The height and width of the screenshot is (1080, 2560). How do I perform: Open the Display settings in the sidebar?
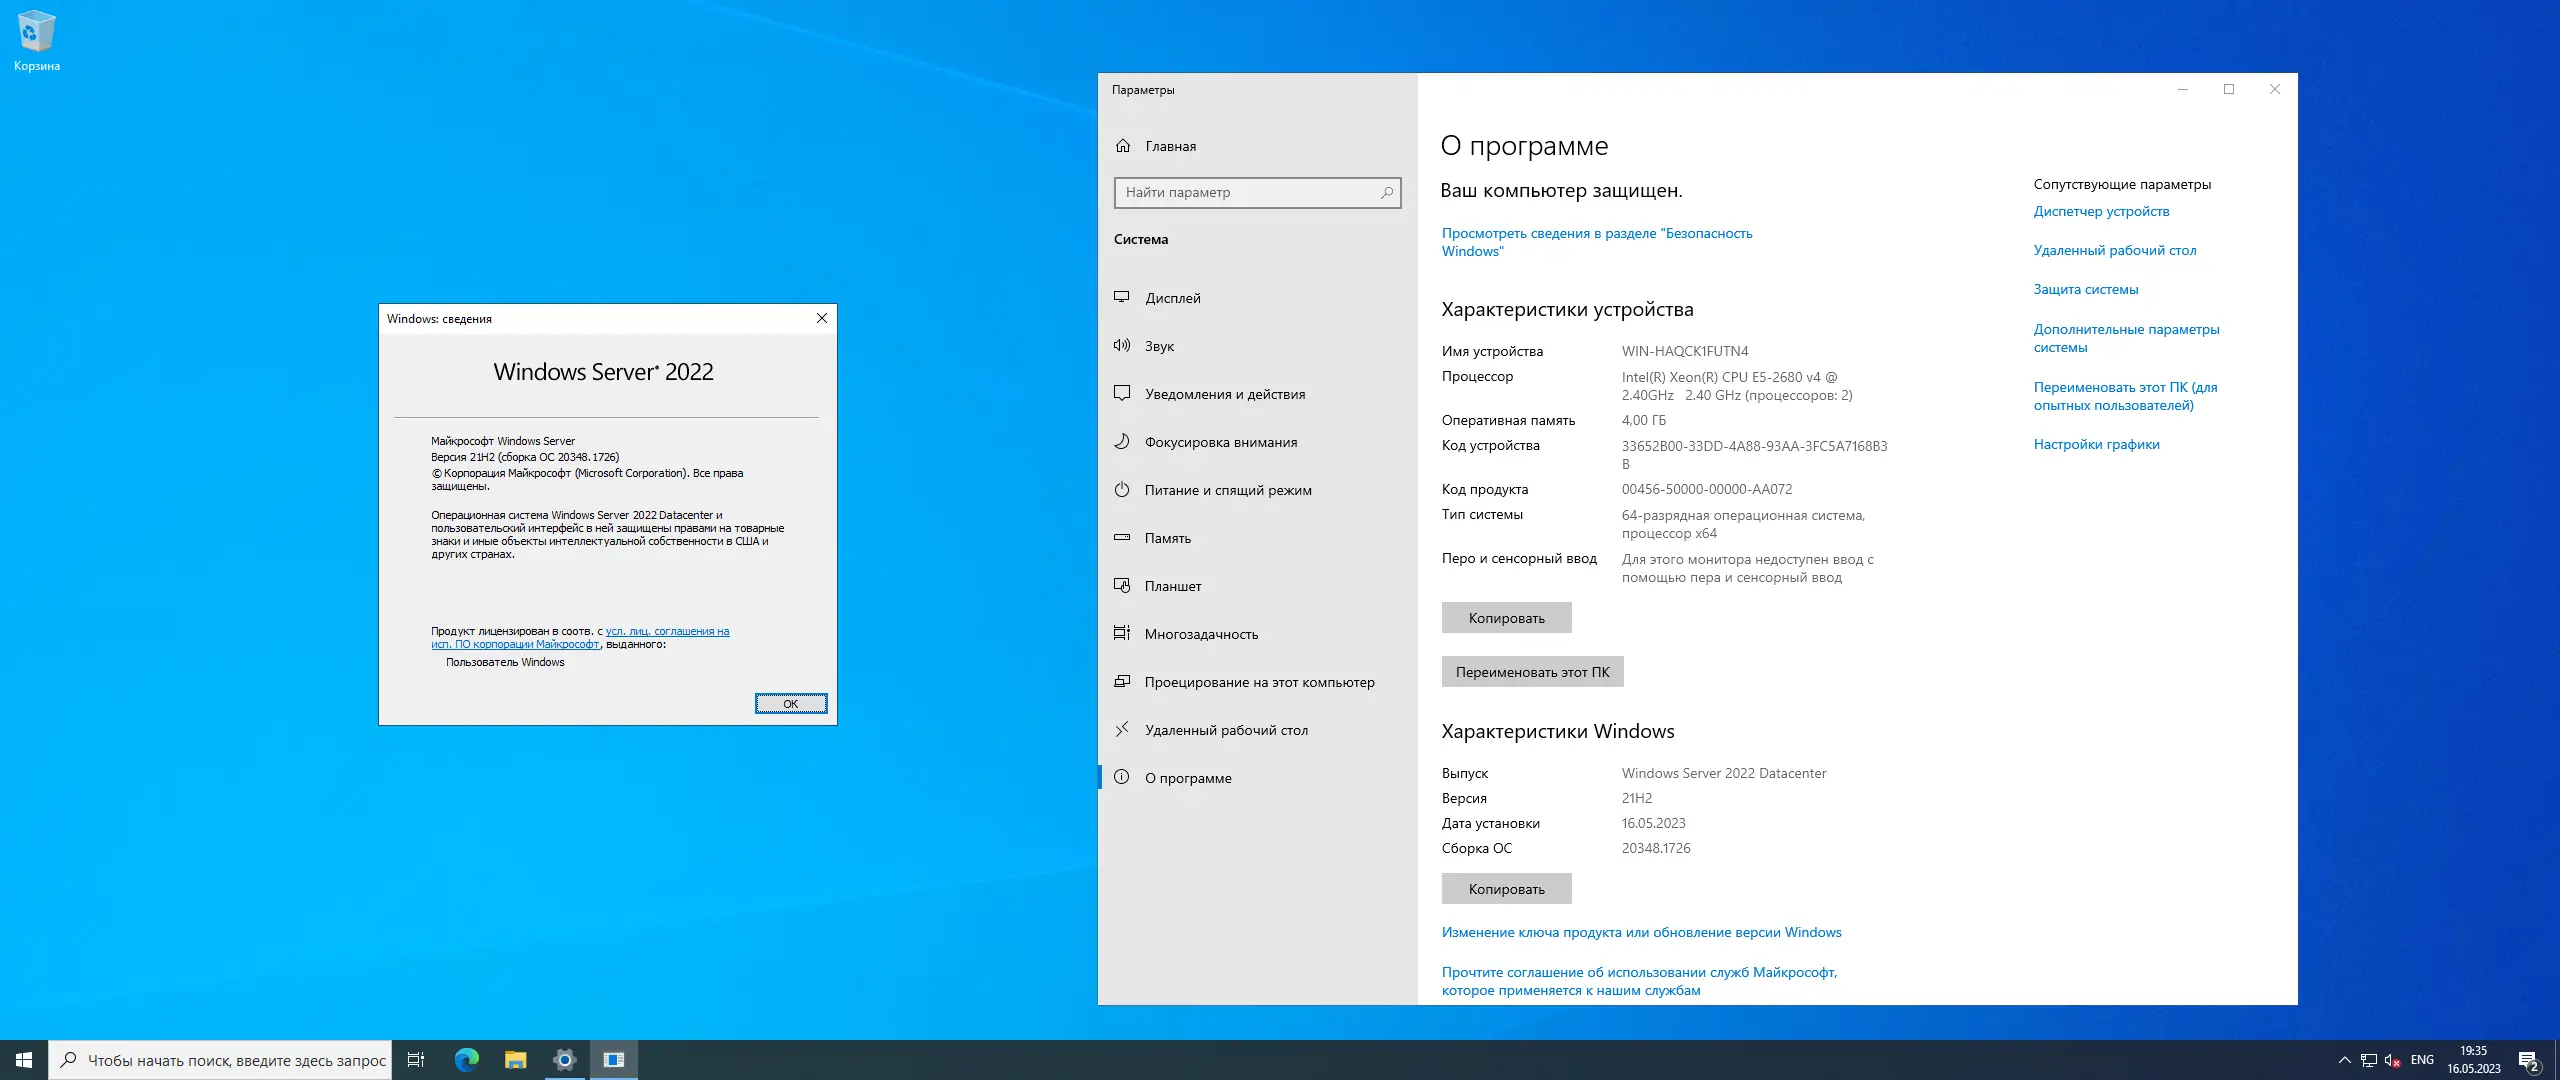coord(1172,298)
